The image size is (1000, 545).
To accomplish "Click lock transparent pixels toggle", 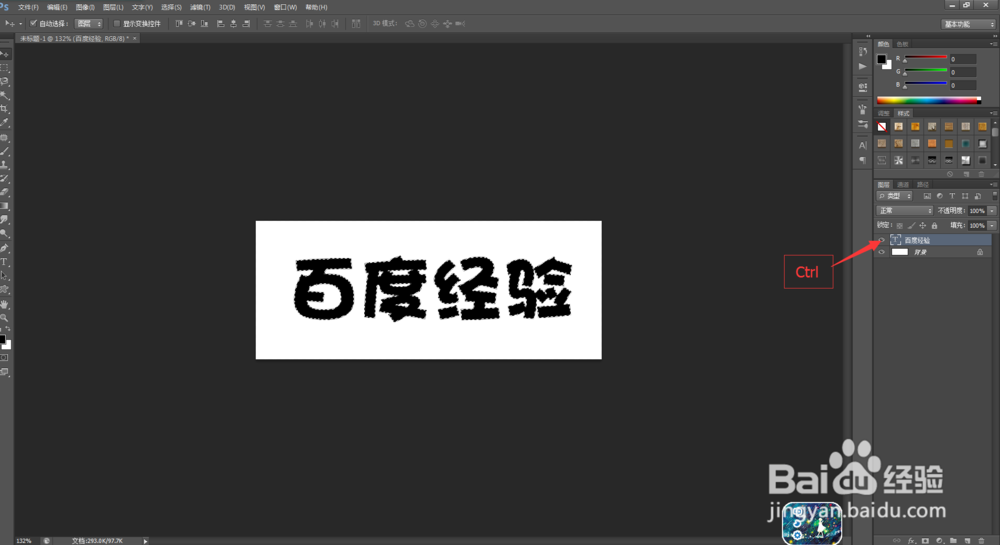I will pos(900,226).
